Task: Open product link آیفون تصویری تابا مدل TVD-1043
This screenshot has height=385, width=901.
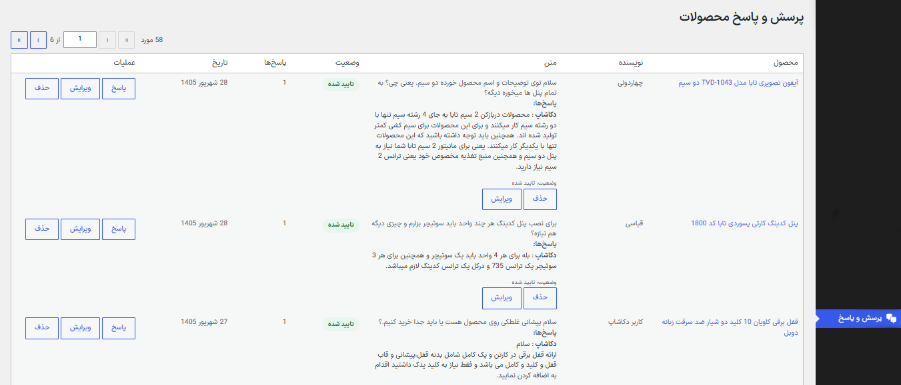Action: pos(739,83)
